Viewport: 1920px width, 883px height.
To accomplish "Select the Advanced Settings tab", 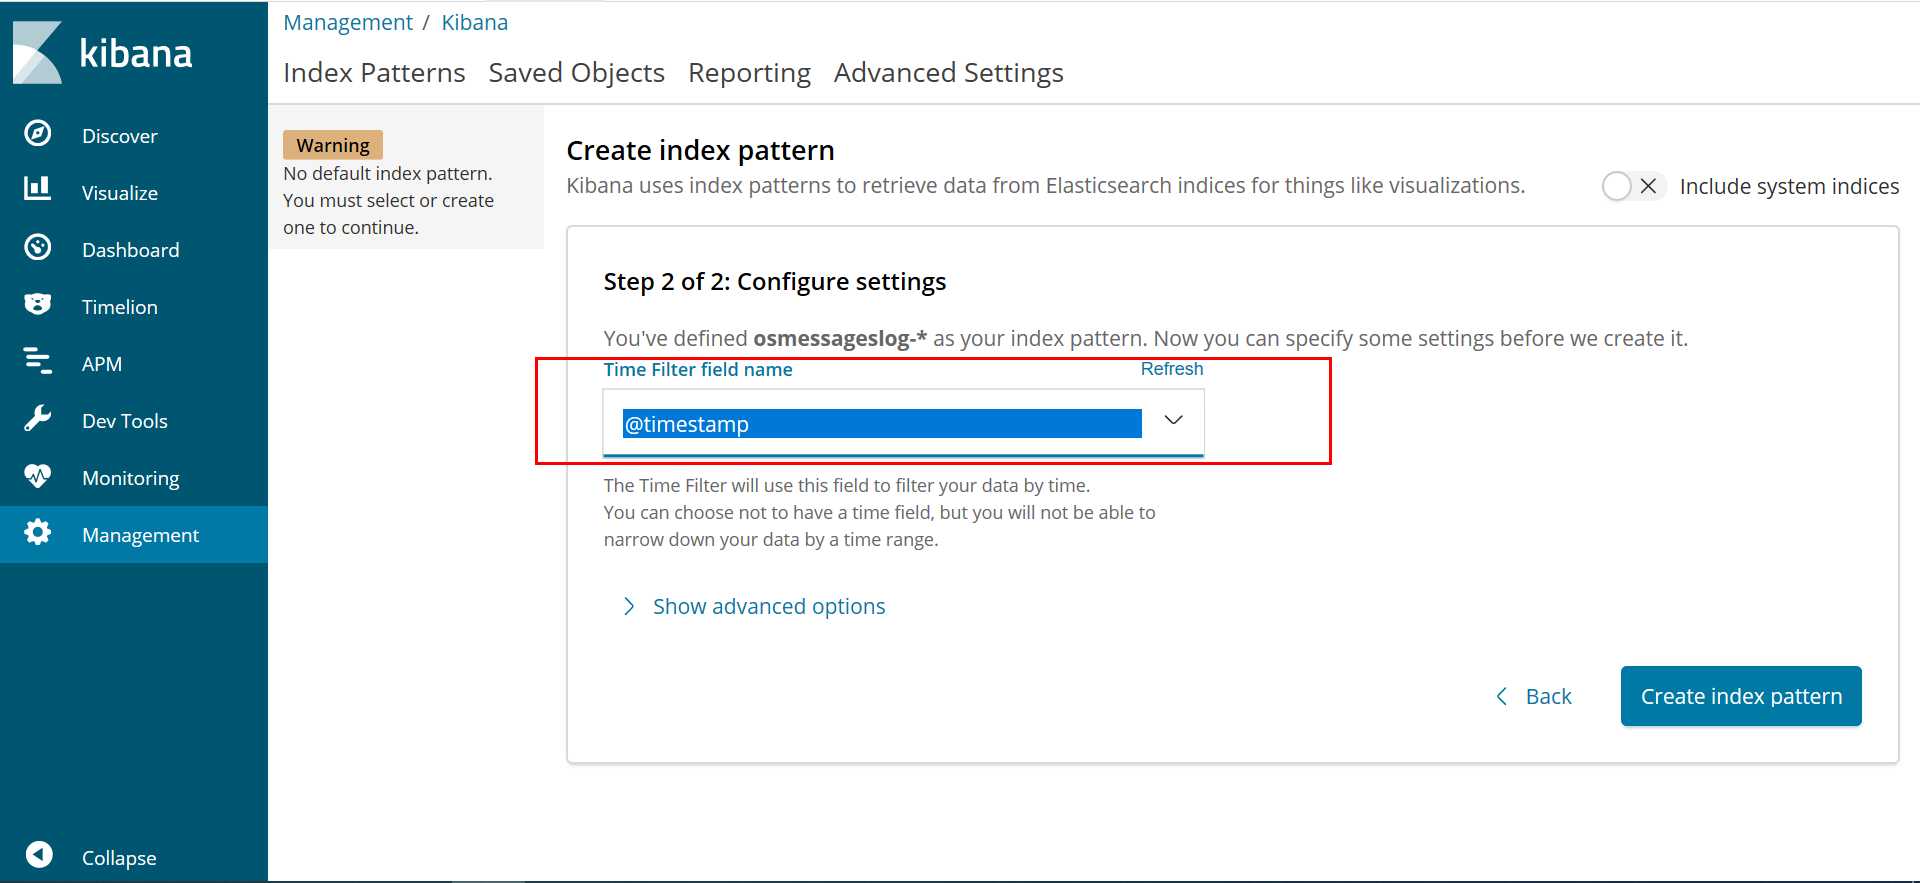I will point(948,72).
